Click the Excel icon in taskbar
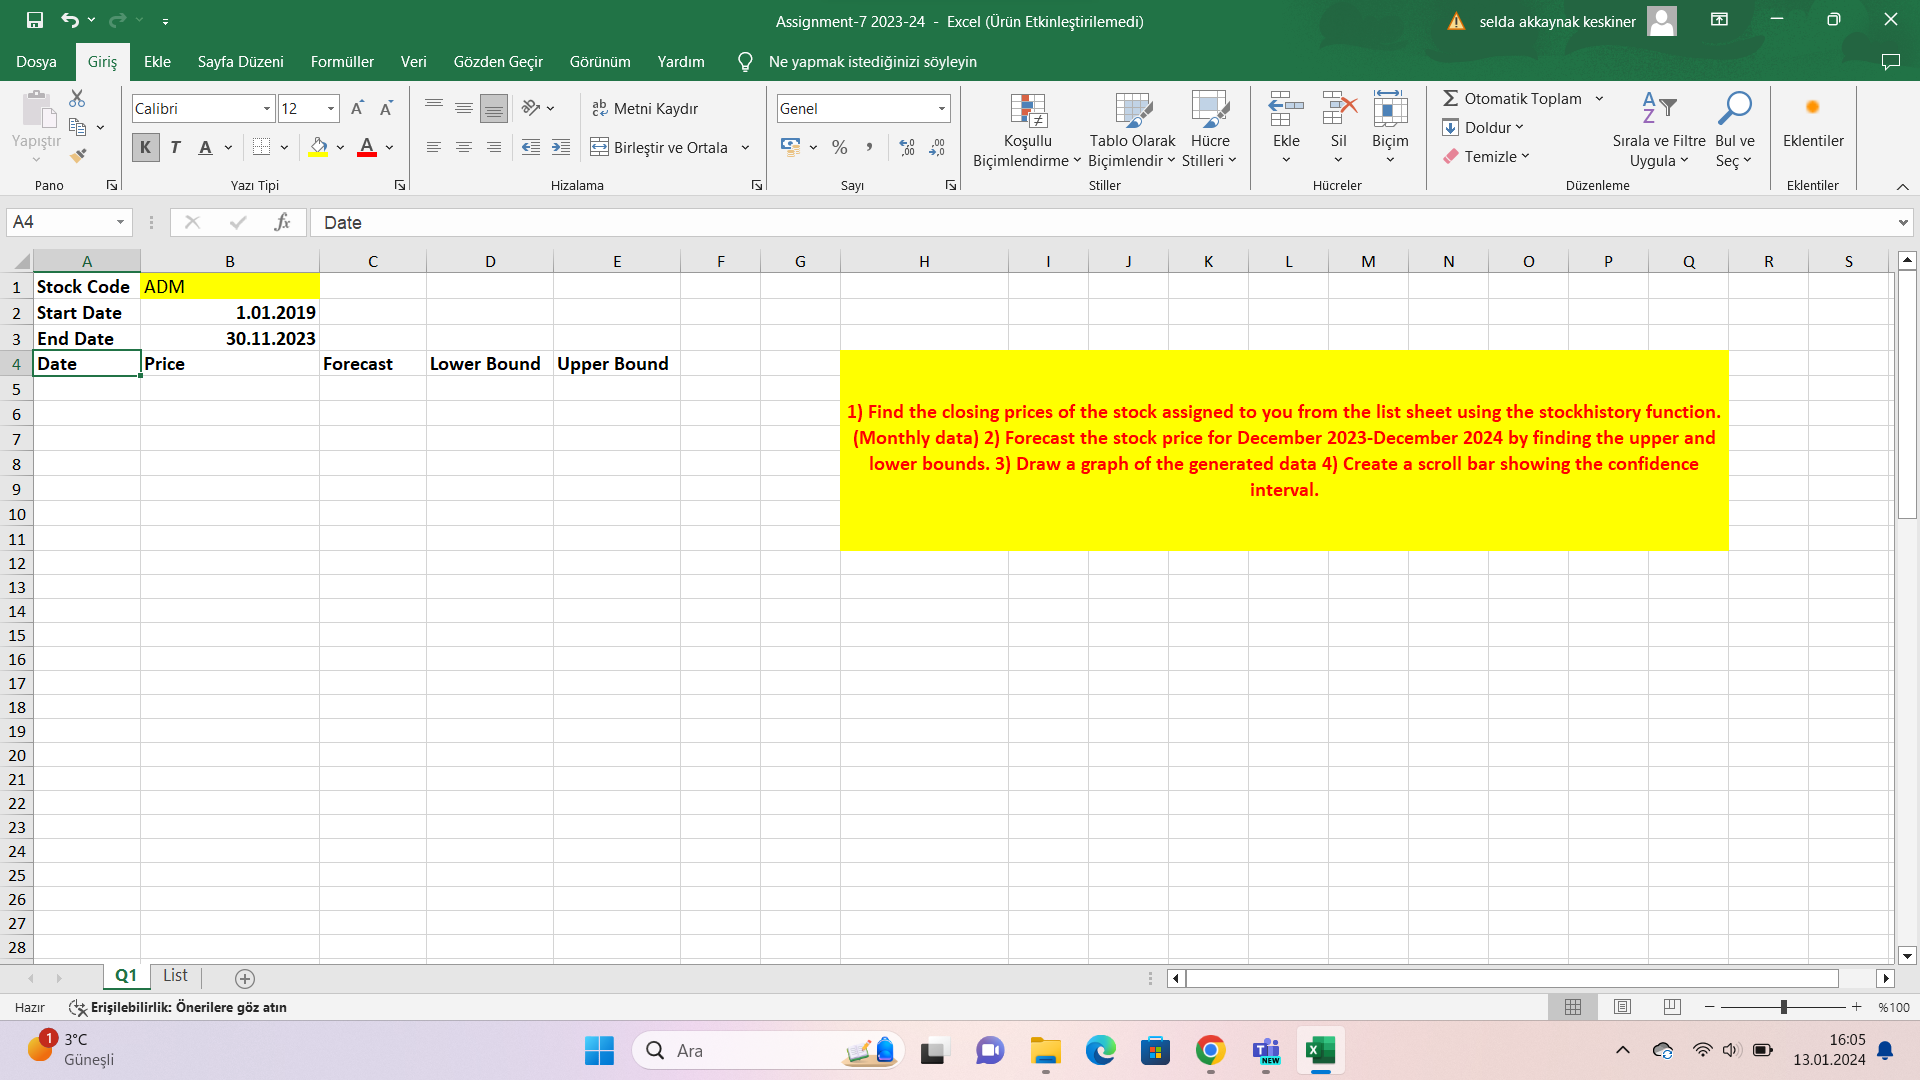 point(1319,1050)
